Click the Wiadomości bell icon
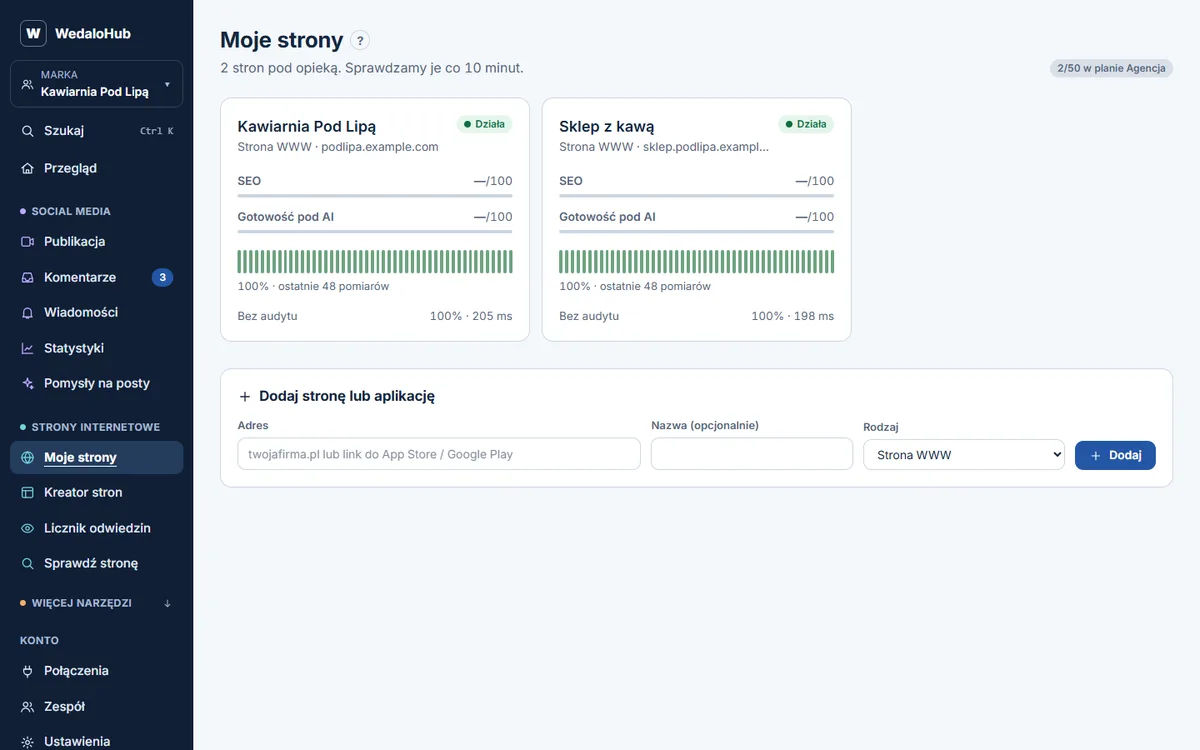The width and height of the screenshot is (1200, 750). click(x=28, y=313)
